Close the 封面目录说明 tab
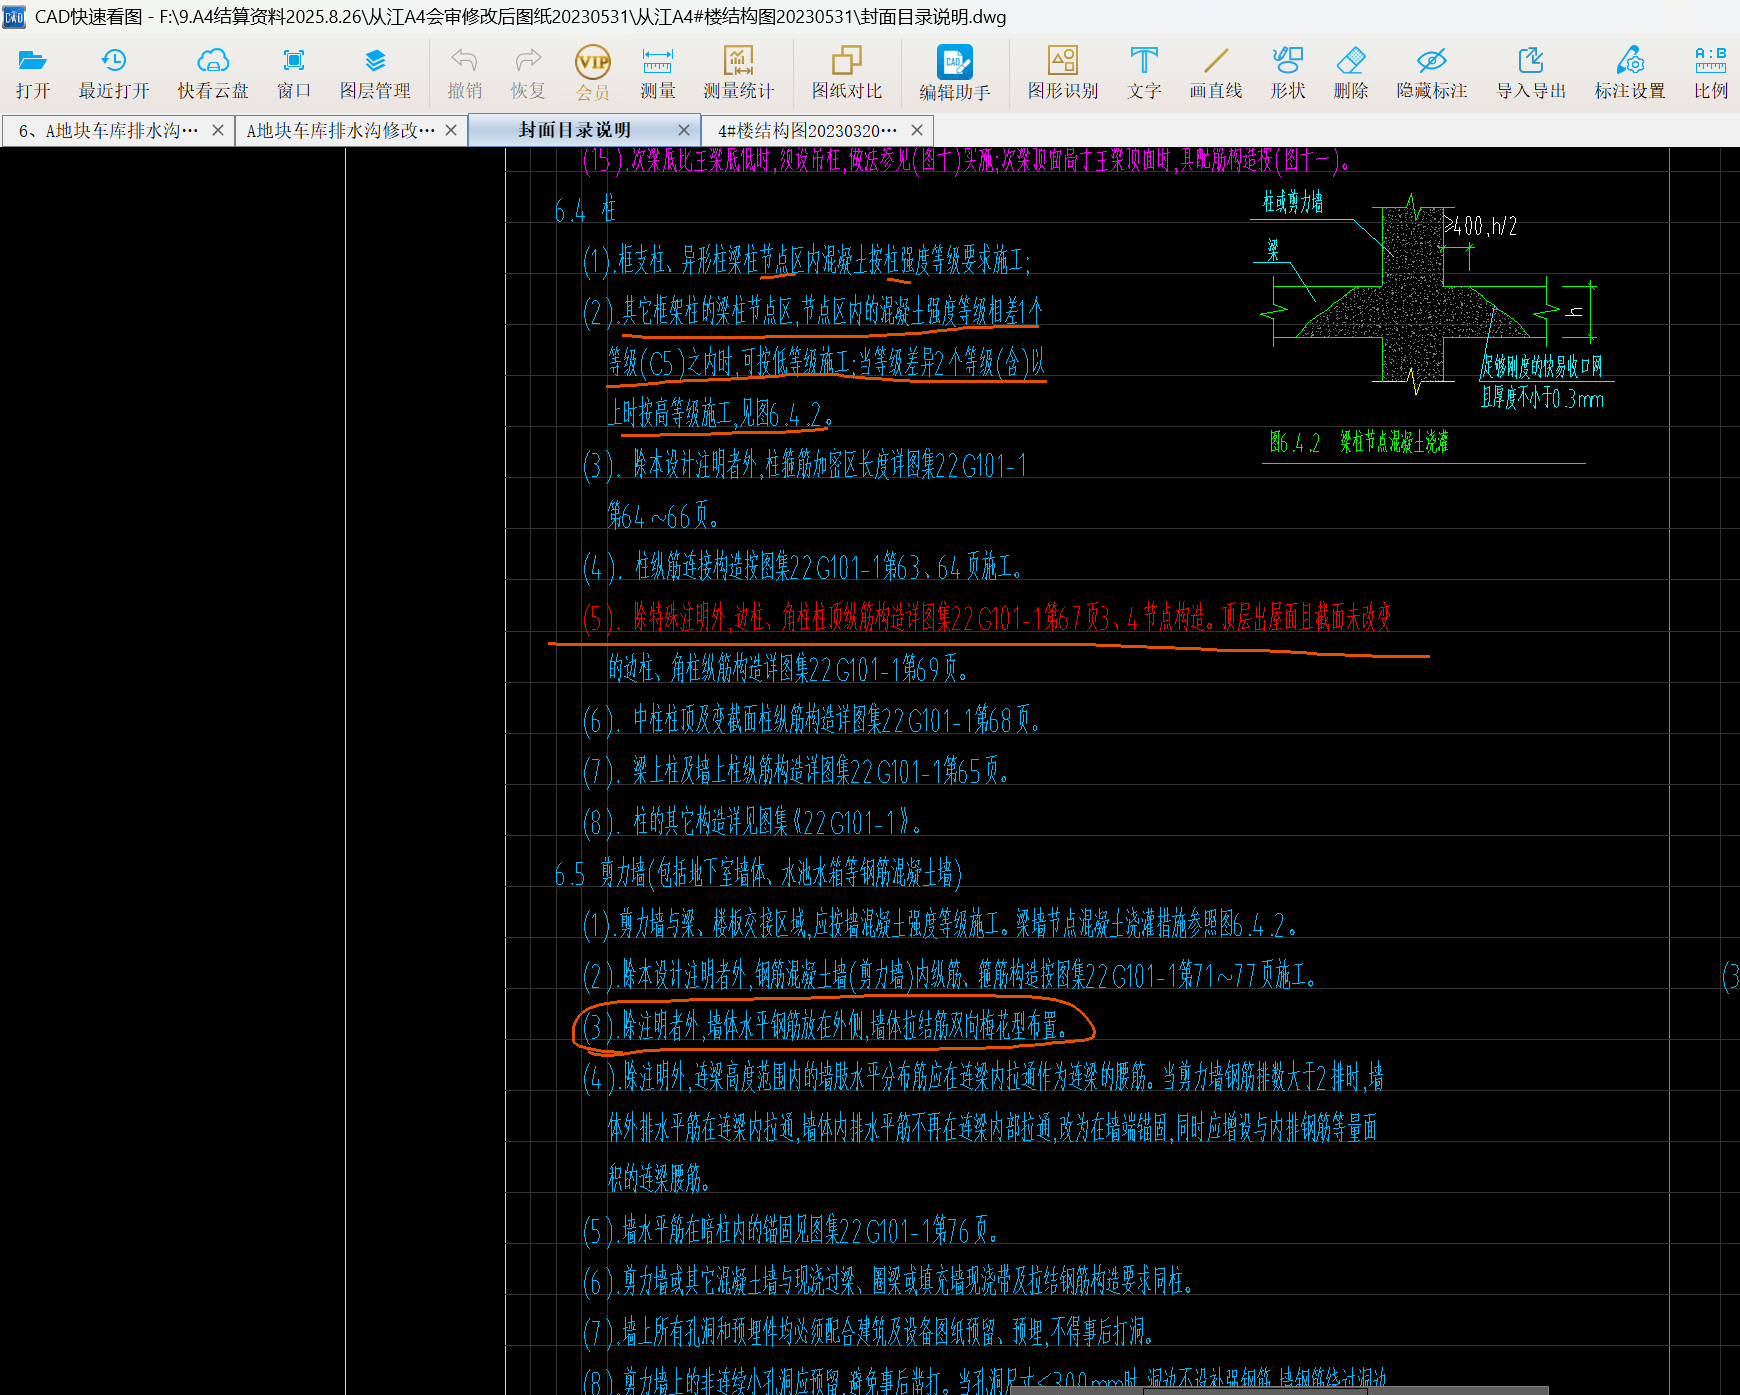The height and width of the screenshot is (1395, 1740). [x=684, y=130]
